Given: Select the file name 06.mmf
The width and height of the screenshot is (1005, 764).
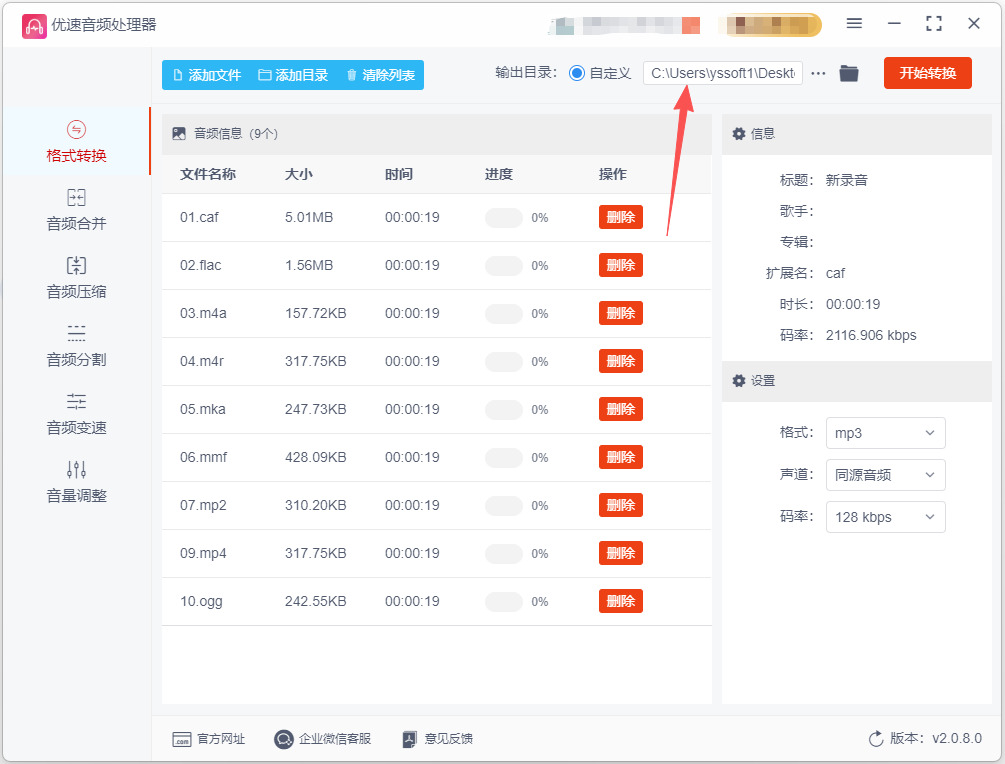Looking at the screenshot, I should point(204,457).
